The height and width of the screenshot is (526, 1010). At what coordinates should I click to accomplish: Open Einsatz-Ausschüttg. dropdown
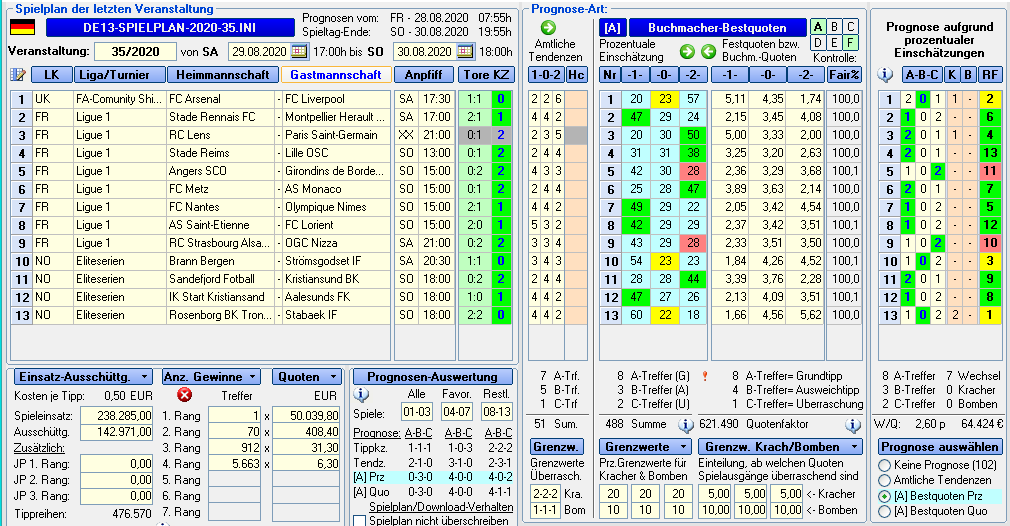[83, 377]
